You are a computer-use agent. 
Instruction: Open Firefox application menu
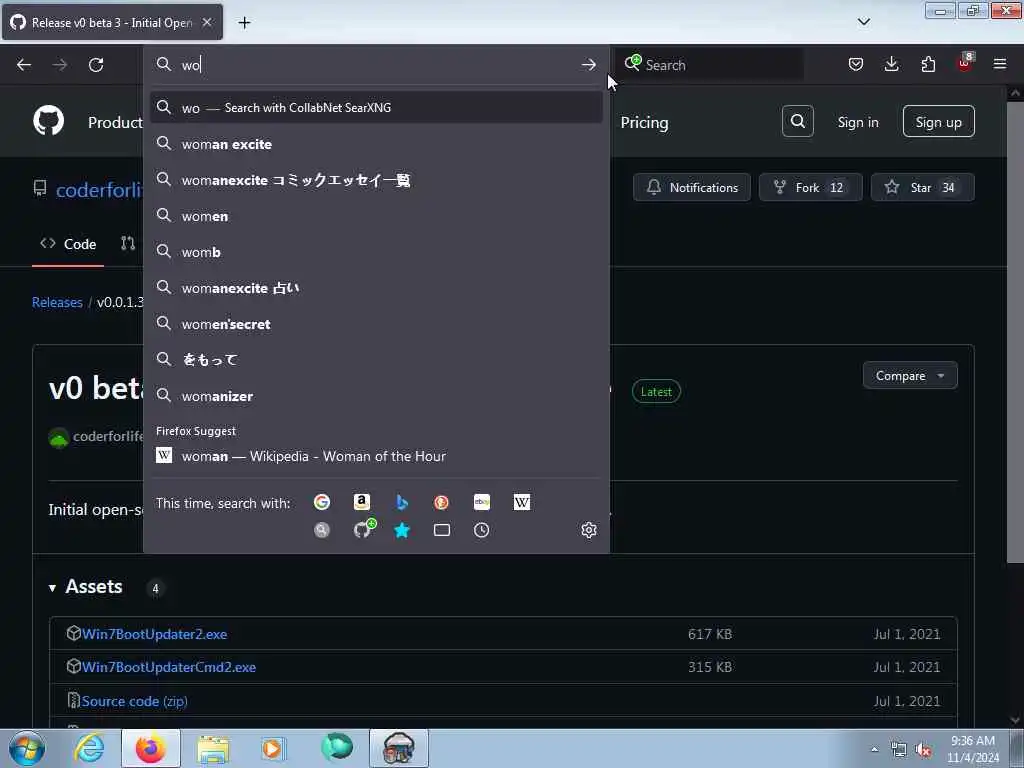1000,64
